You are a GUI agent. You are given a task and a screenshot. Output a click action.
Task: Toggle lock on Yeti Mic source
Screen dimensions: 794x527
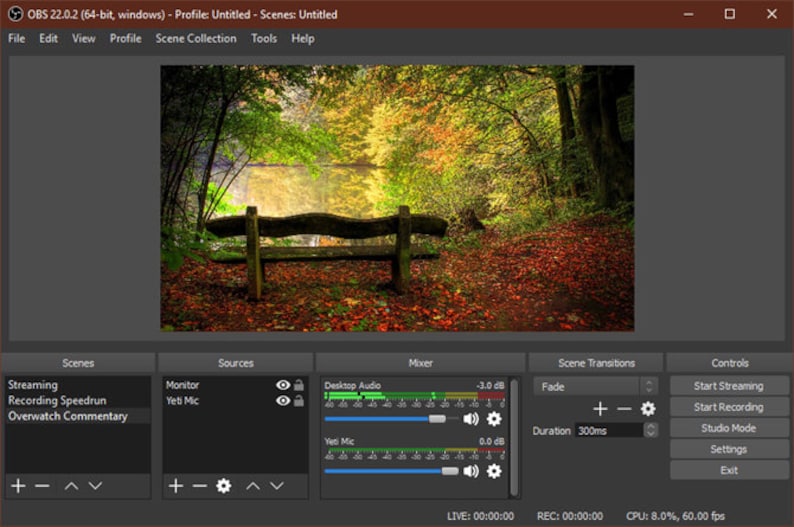[x=299, y=401]
